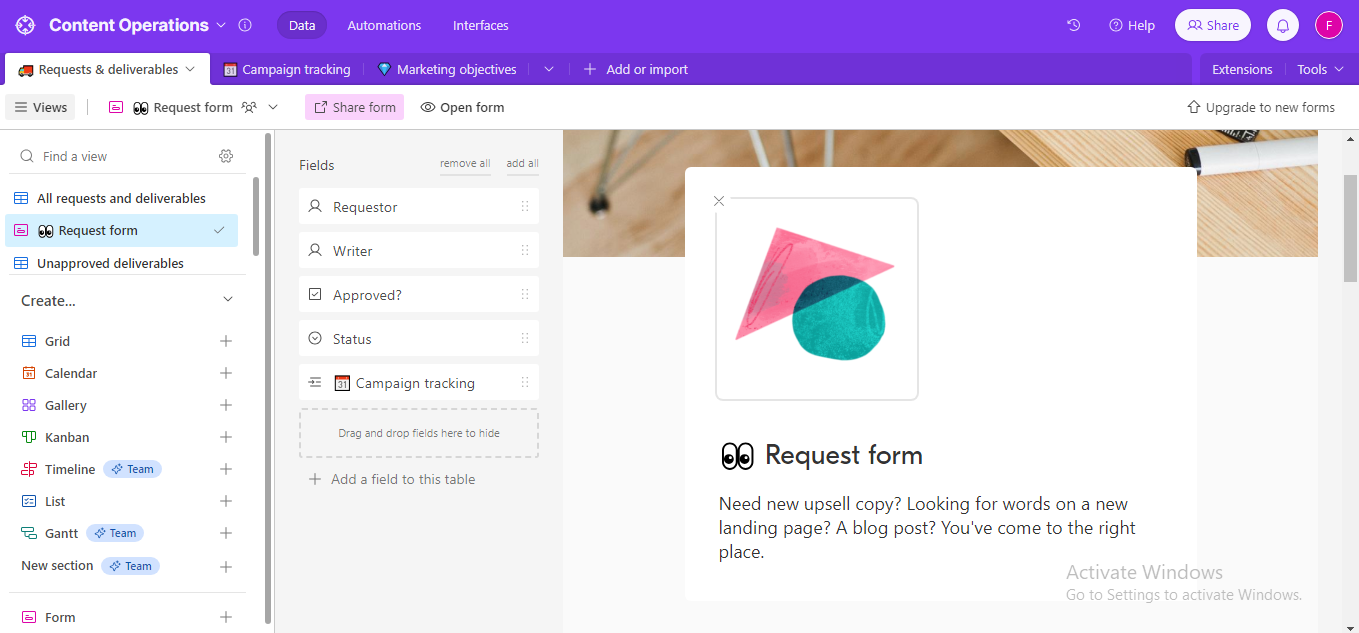
Task: Open view search settings gear
Action: coord(226,156)
